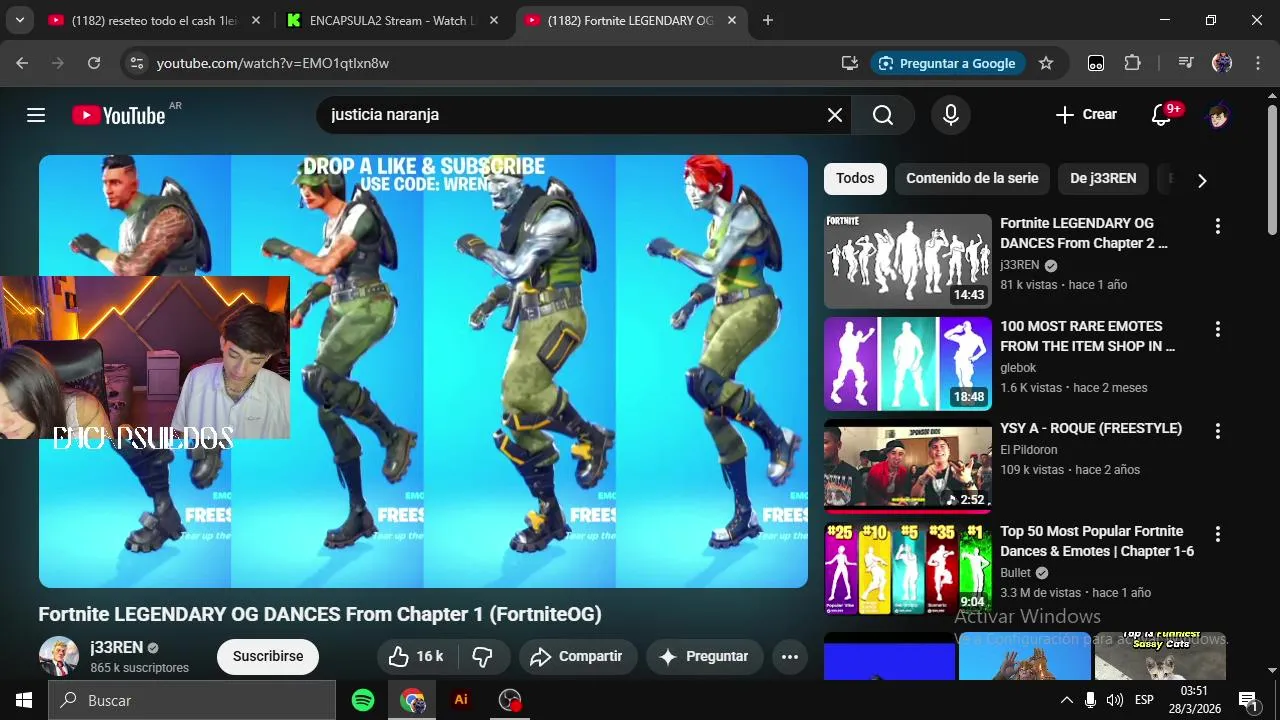This screenshot has width=1280, height=720.
Task: Open the YouTube hamburger guide menu
Action: [x=36, y=115]
